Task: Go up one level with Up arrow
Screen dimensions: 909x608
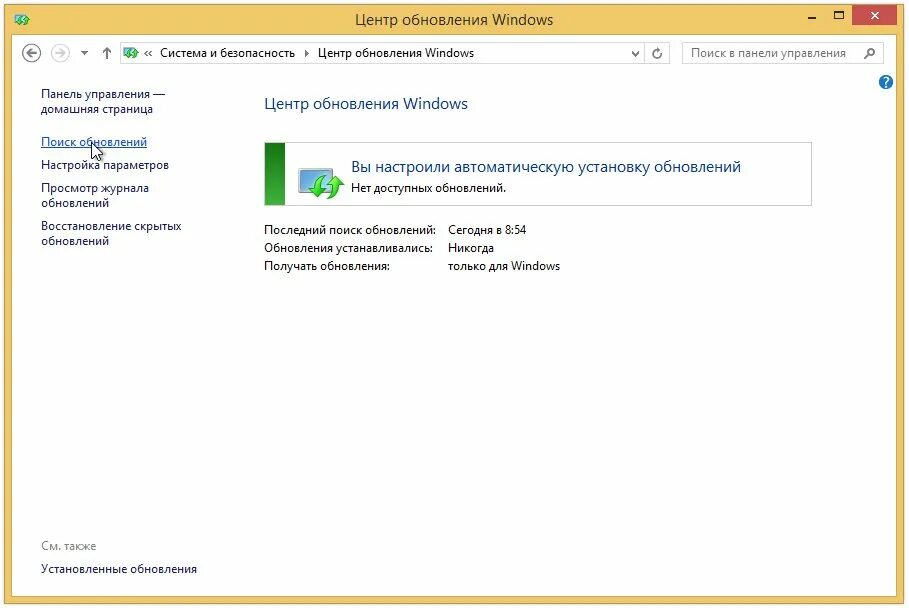Action: coord(107,53)
